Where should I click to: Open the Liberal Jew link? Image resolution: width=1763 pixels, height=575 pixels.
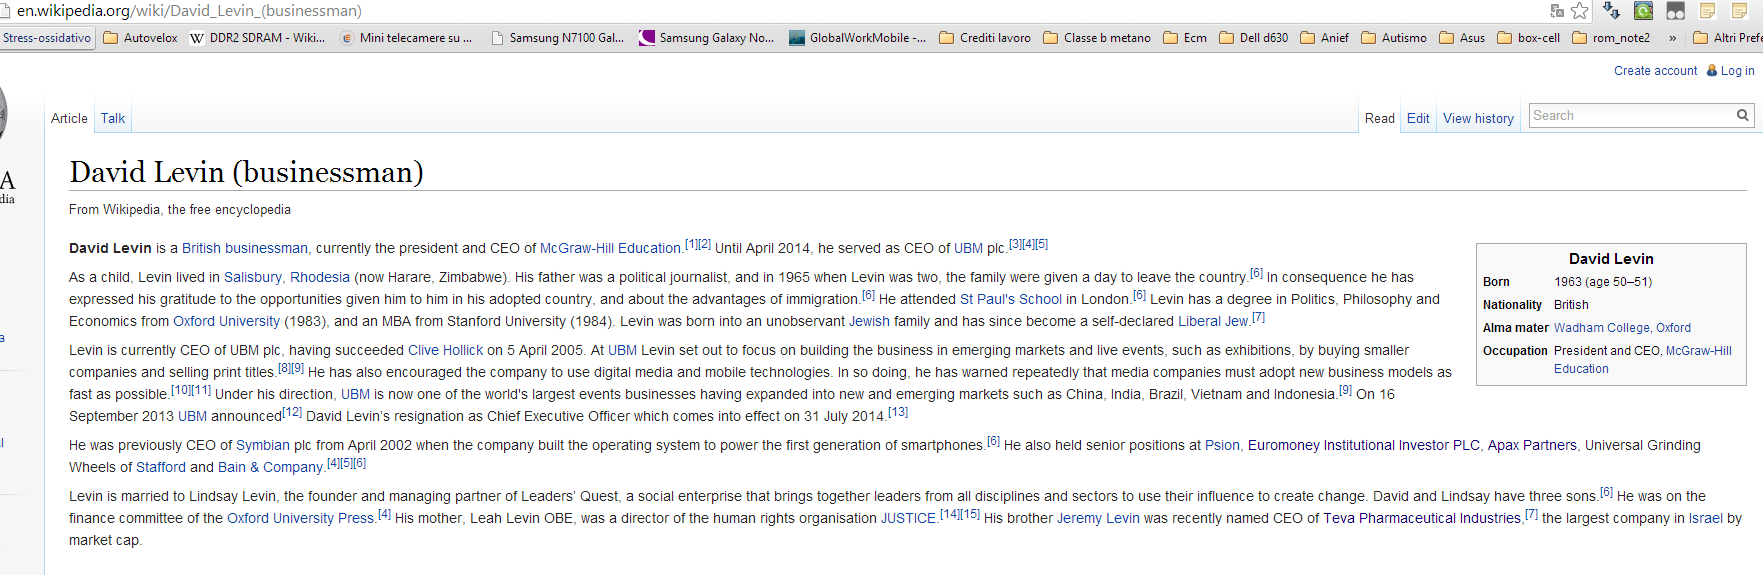[1213, 321]
